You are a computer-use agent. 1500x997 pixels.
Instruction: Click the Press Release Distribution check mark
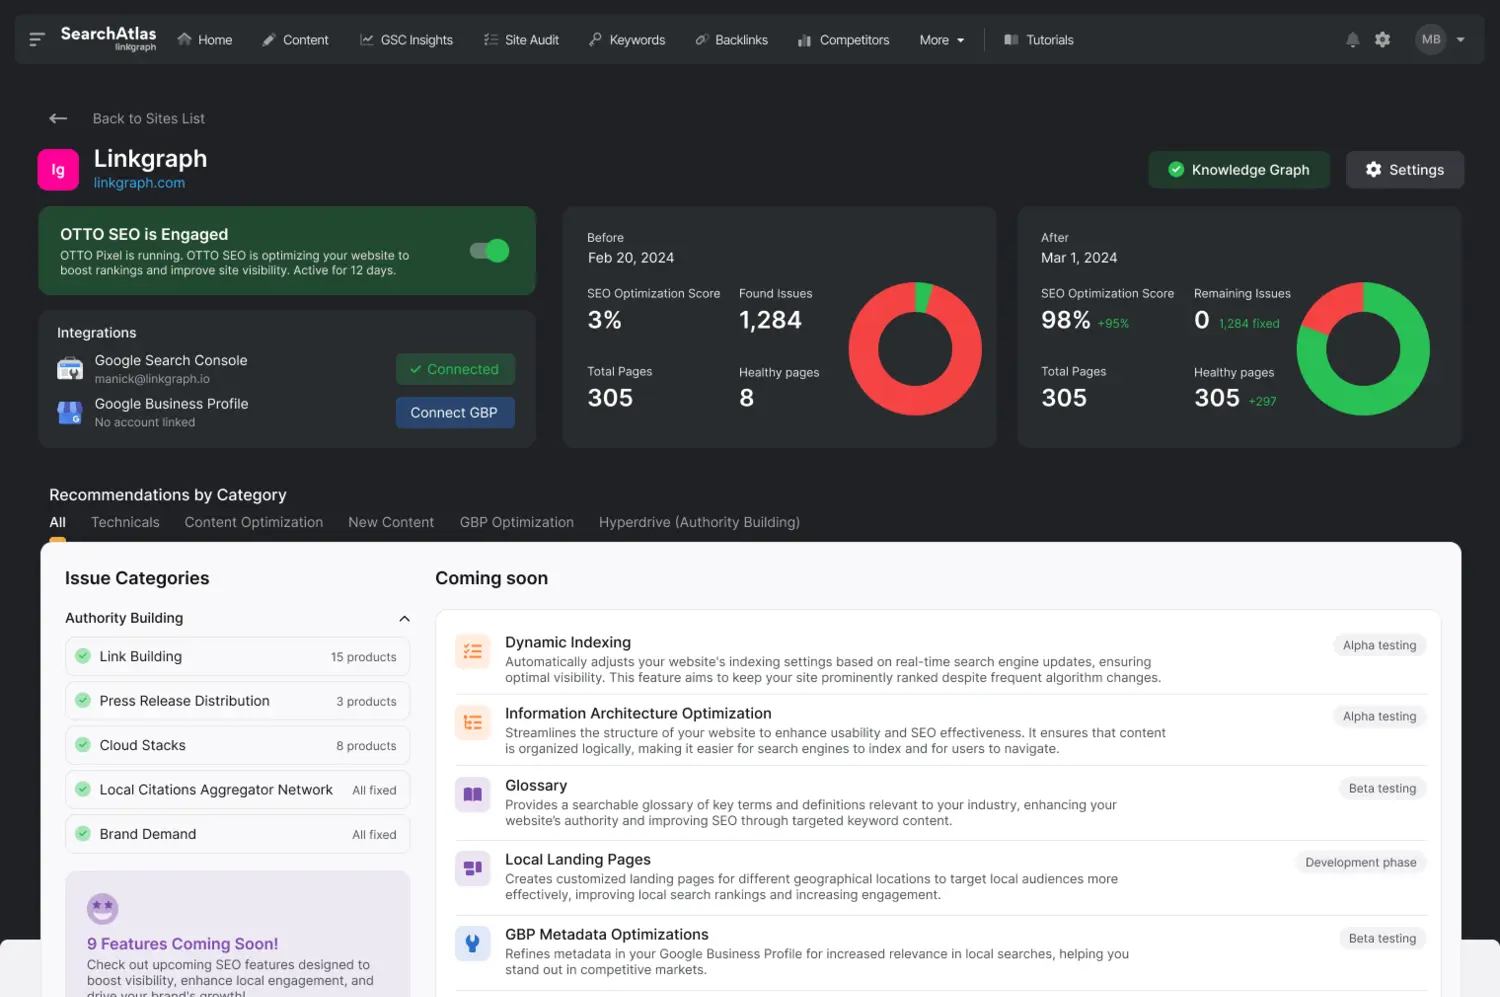(x=83, y=701)
